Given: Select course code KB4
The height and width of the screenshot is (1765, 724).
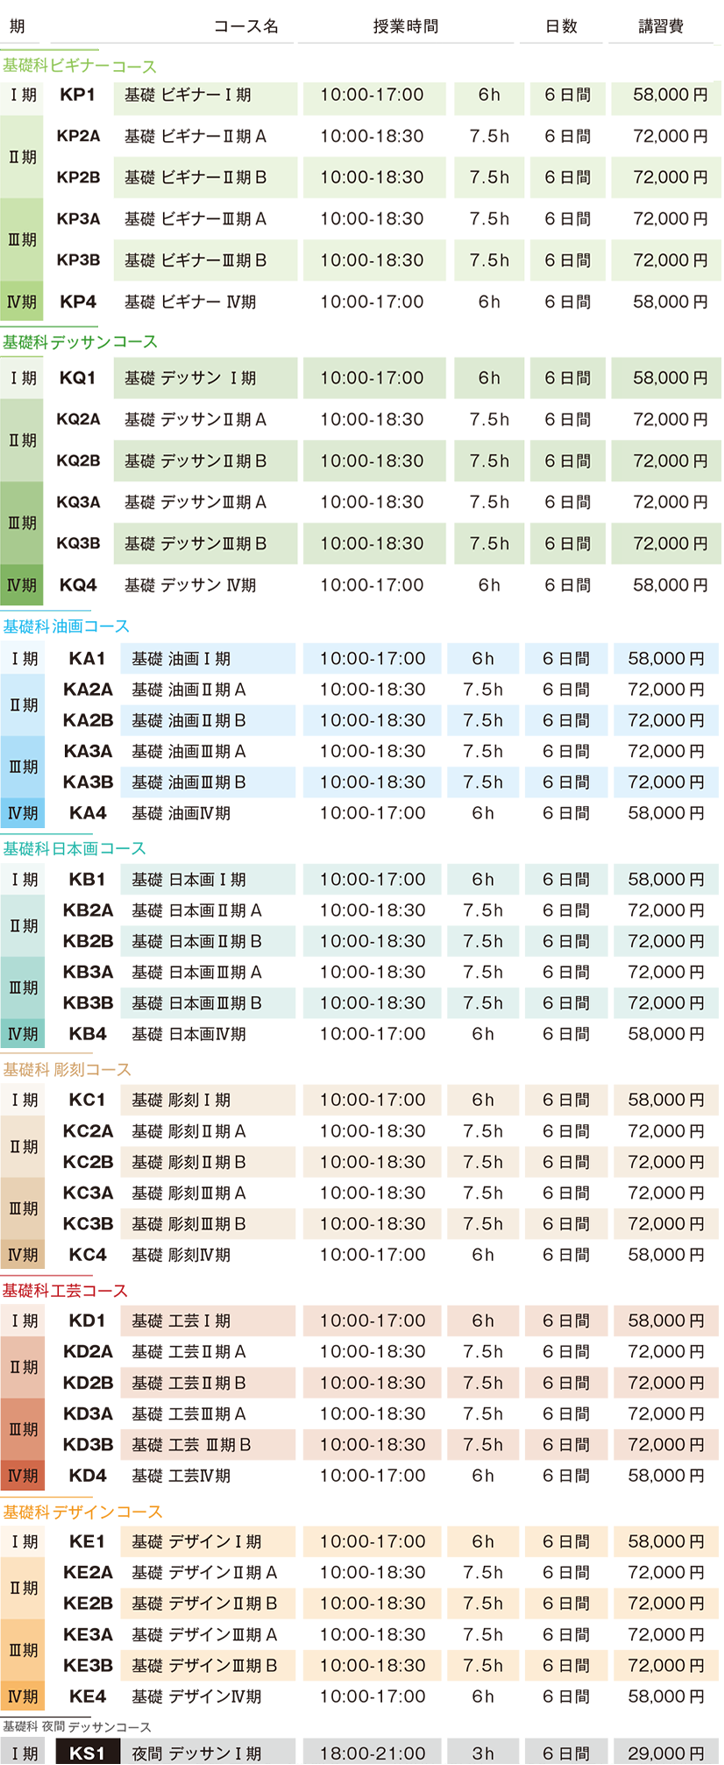Looking at the screenshot, I should click(x=87, y=1034).
